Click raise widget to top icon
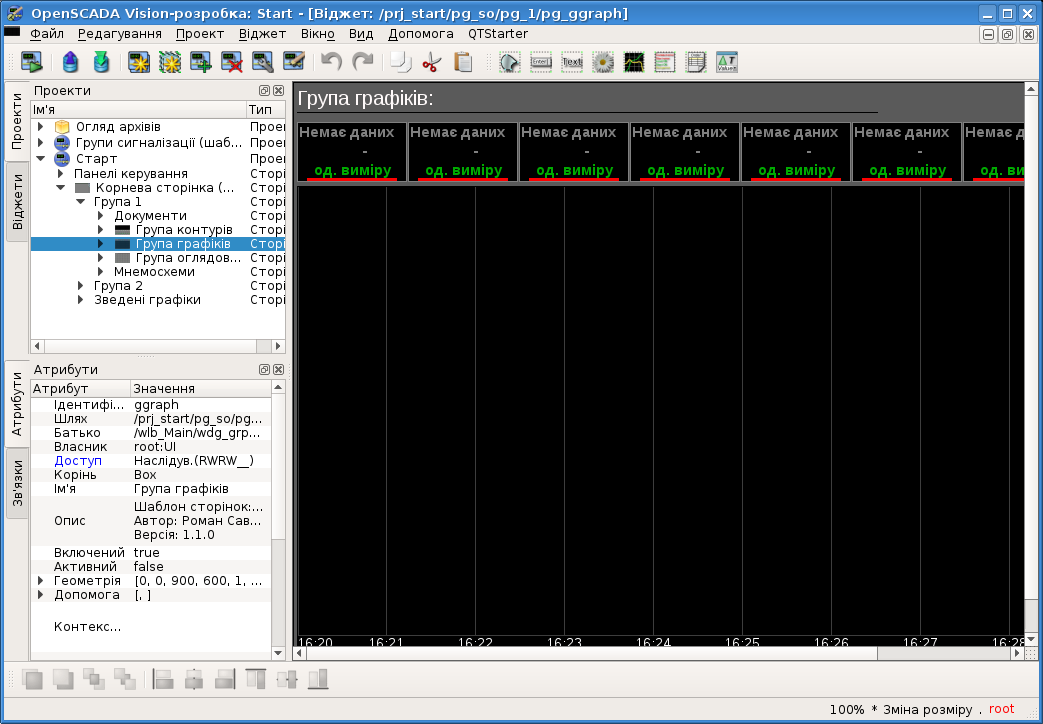 32,679
